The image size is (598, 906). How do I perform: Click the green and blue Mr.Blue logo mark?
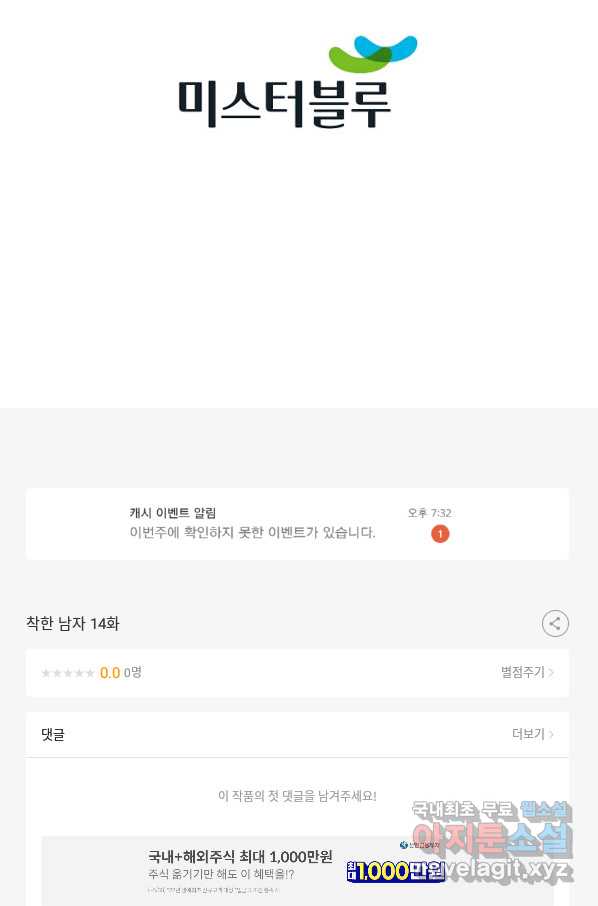(373, 54)
